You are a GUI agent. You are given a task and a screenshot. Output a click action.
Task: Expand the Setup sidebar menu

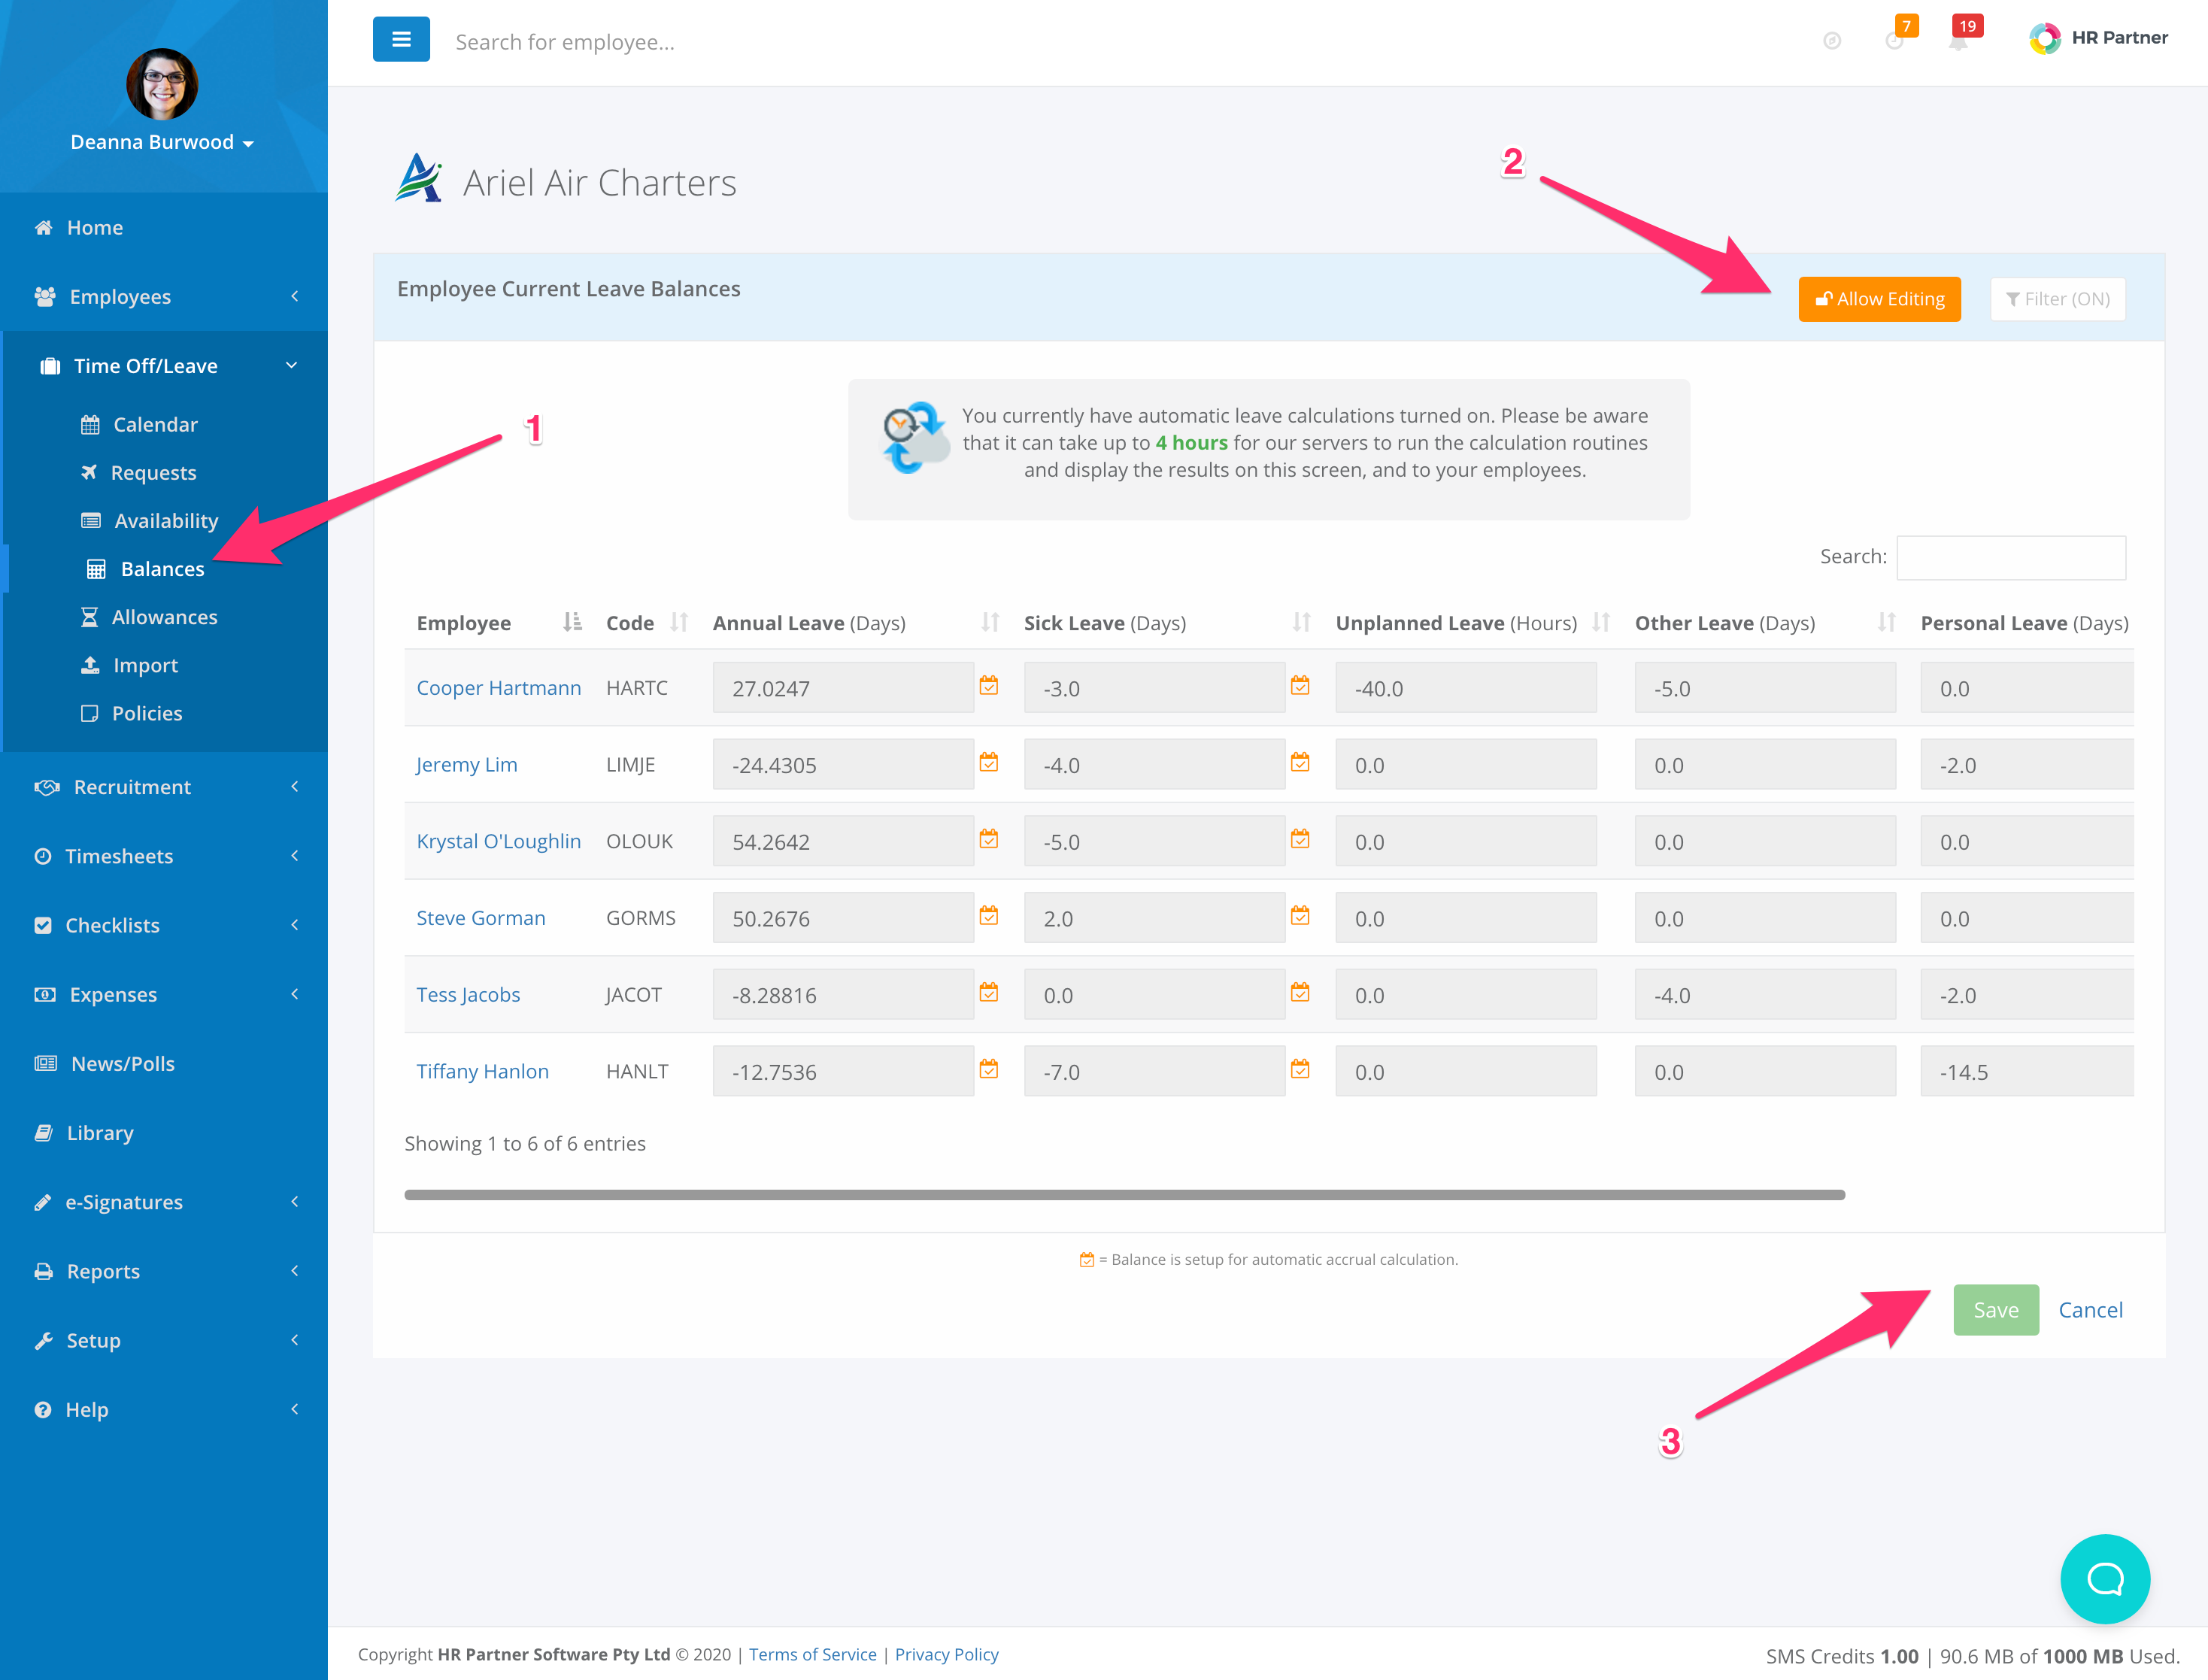[x=164, y=1340]
